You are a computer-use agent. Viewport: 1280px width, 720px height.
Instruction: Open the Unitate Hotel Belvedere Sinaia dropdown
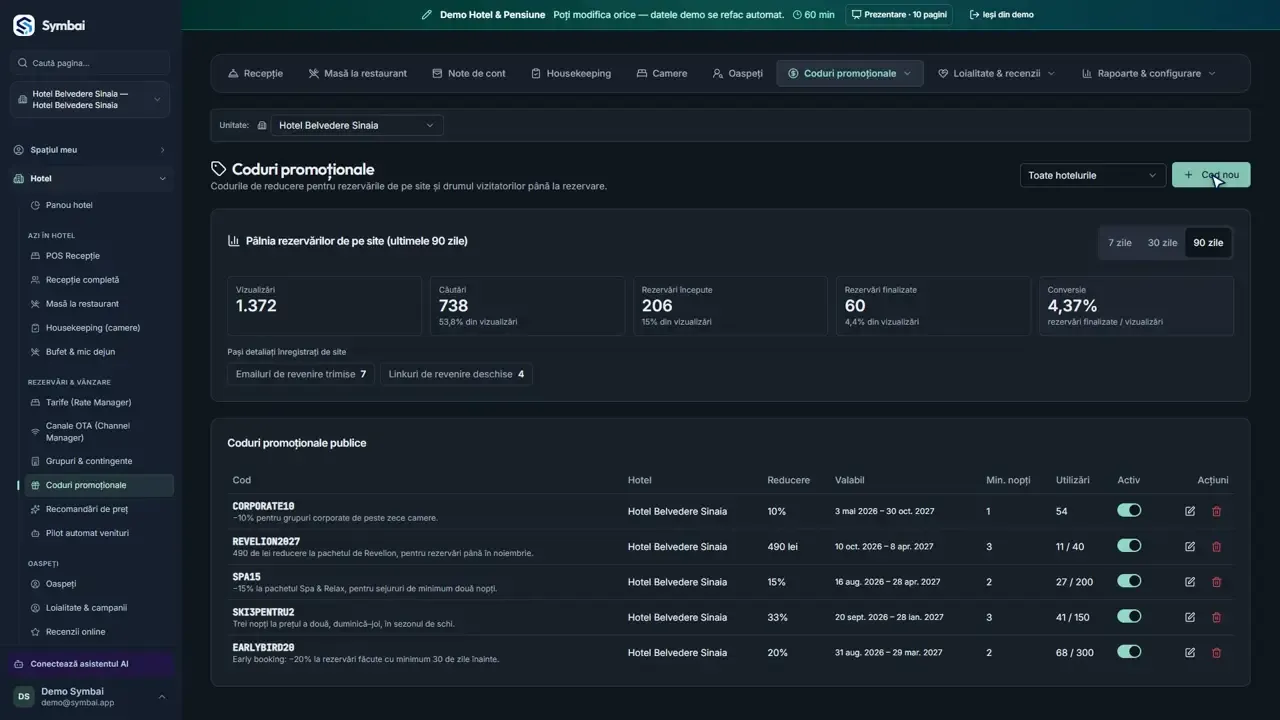click(357, 125)
